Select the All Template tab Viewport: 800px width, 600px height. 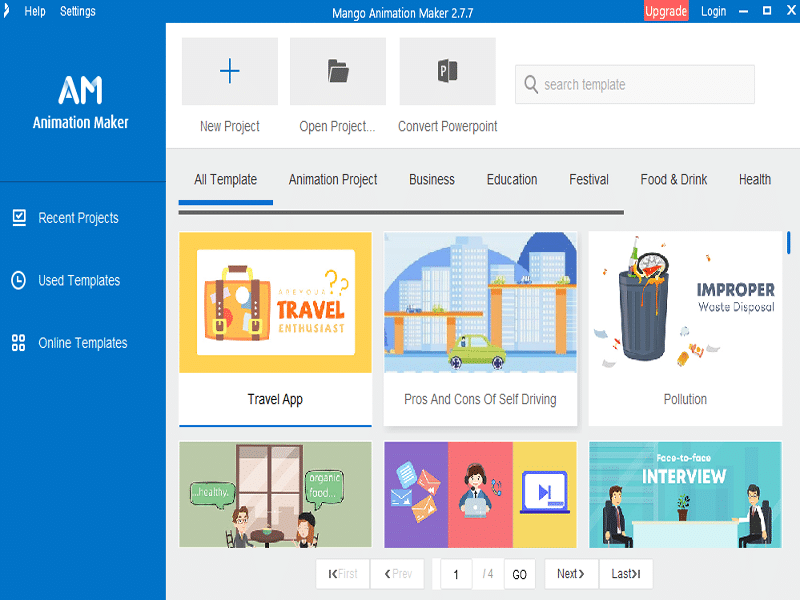226,180
